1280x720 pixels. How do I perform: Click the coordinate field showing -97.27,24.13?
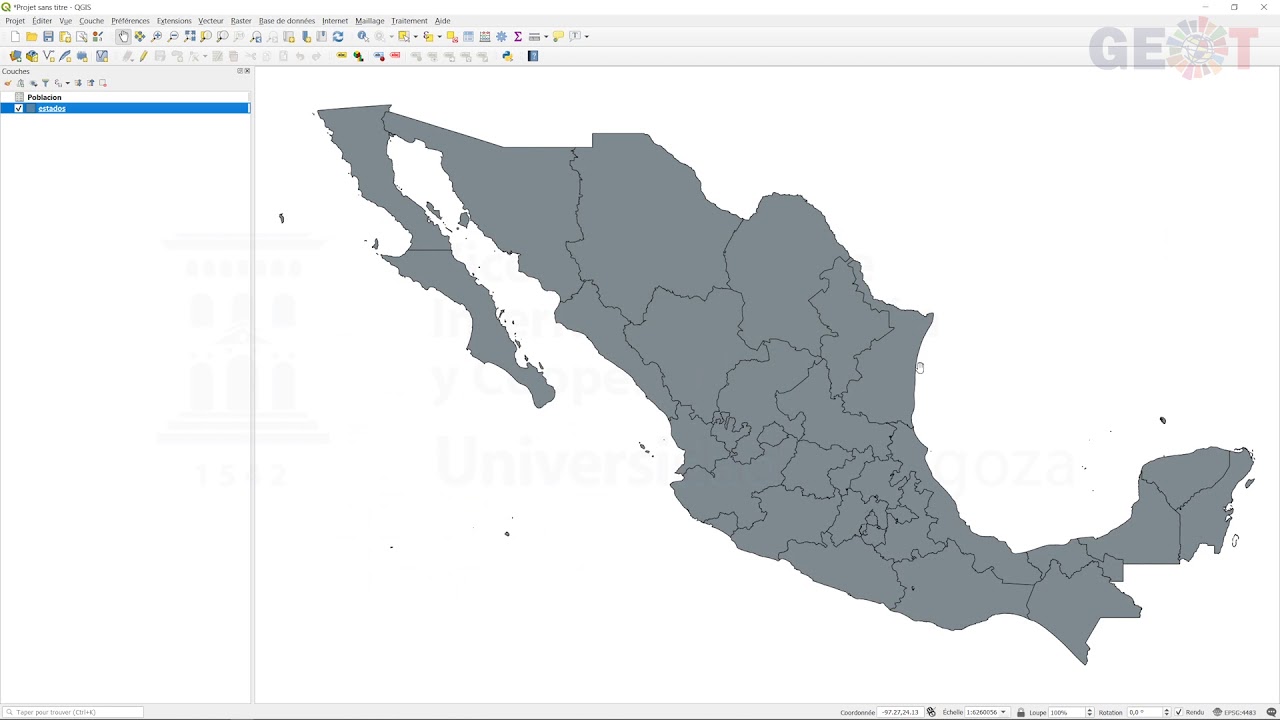point(900,712)
